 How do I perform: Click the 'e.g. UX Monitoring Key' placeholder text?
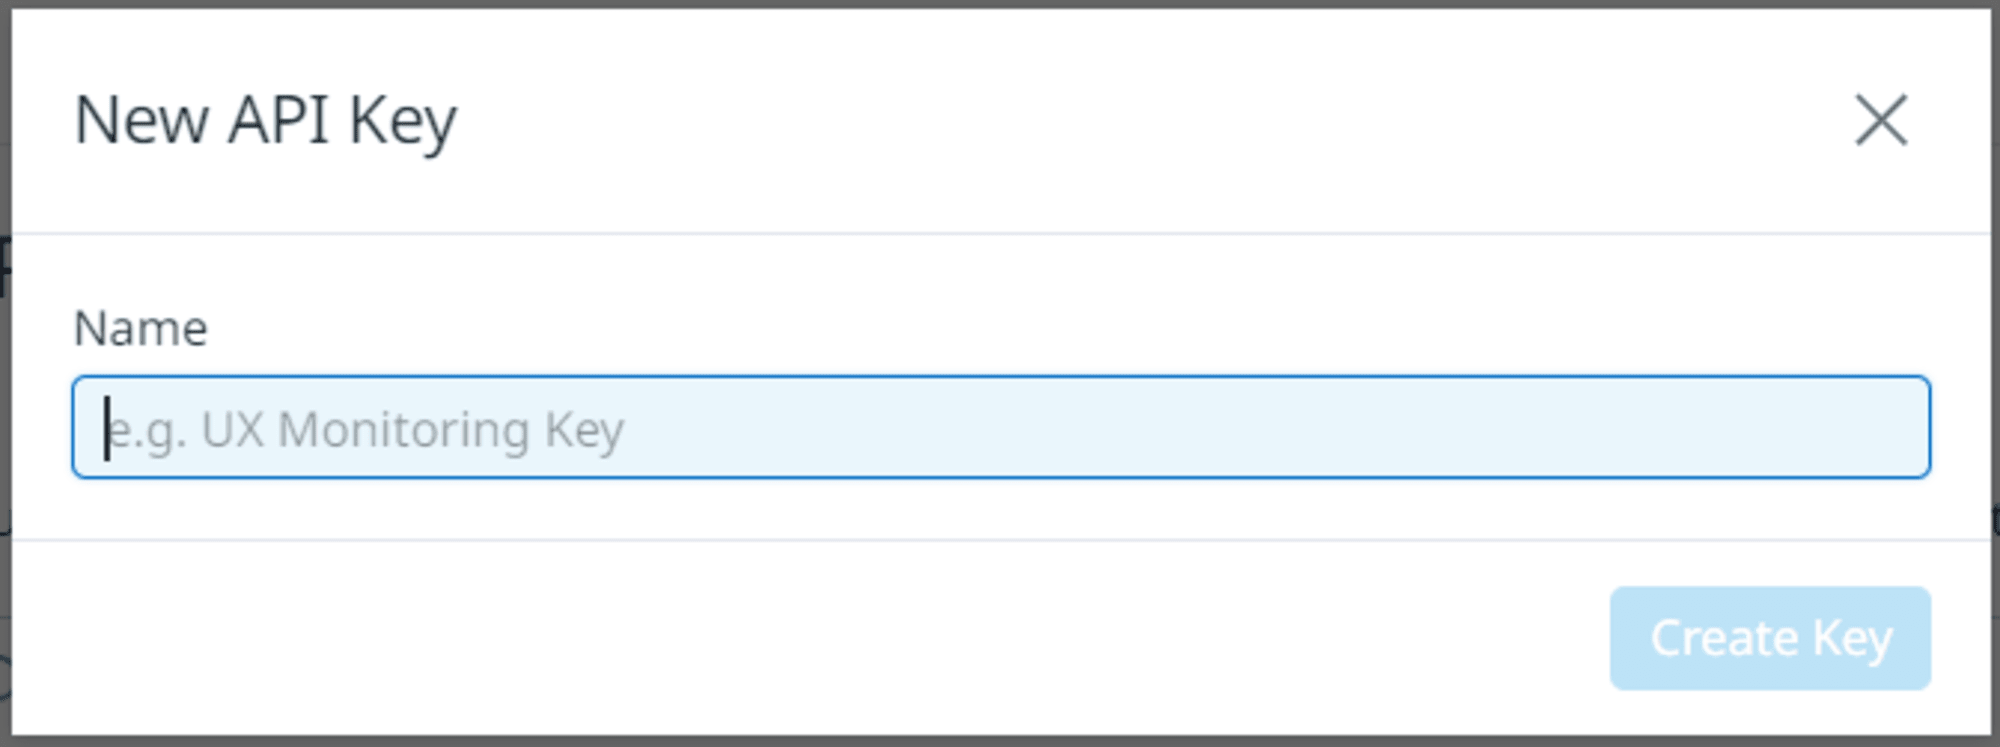pos(365,431)
